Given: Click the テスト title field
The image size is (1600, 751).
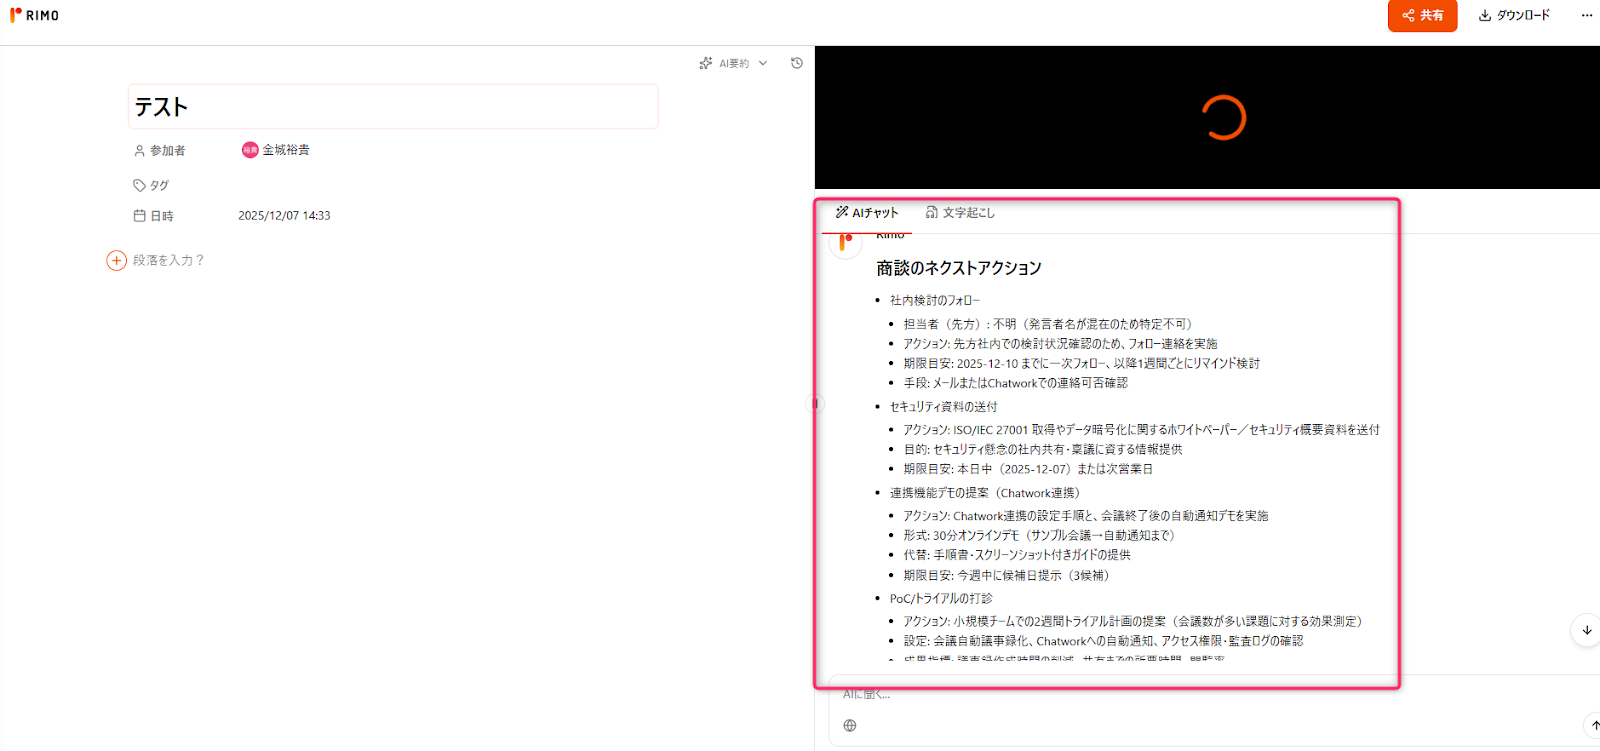Looking at the screenshot, I should click(x=393, y=107).
